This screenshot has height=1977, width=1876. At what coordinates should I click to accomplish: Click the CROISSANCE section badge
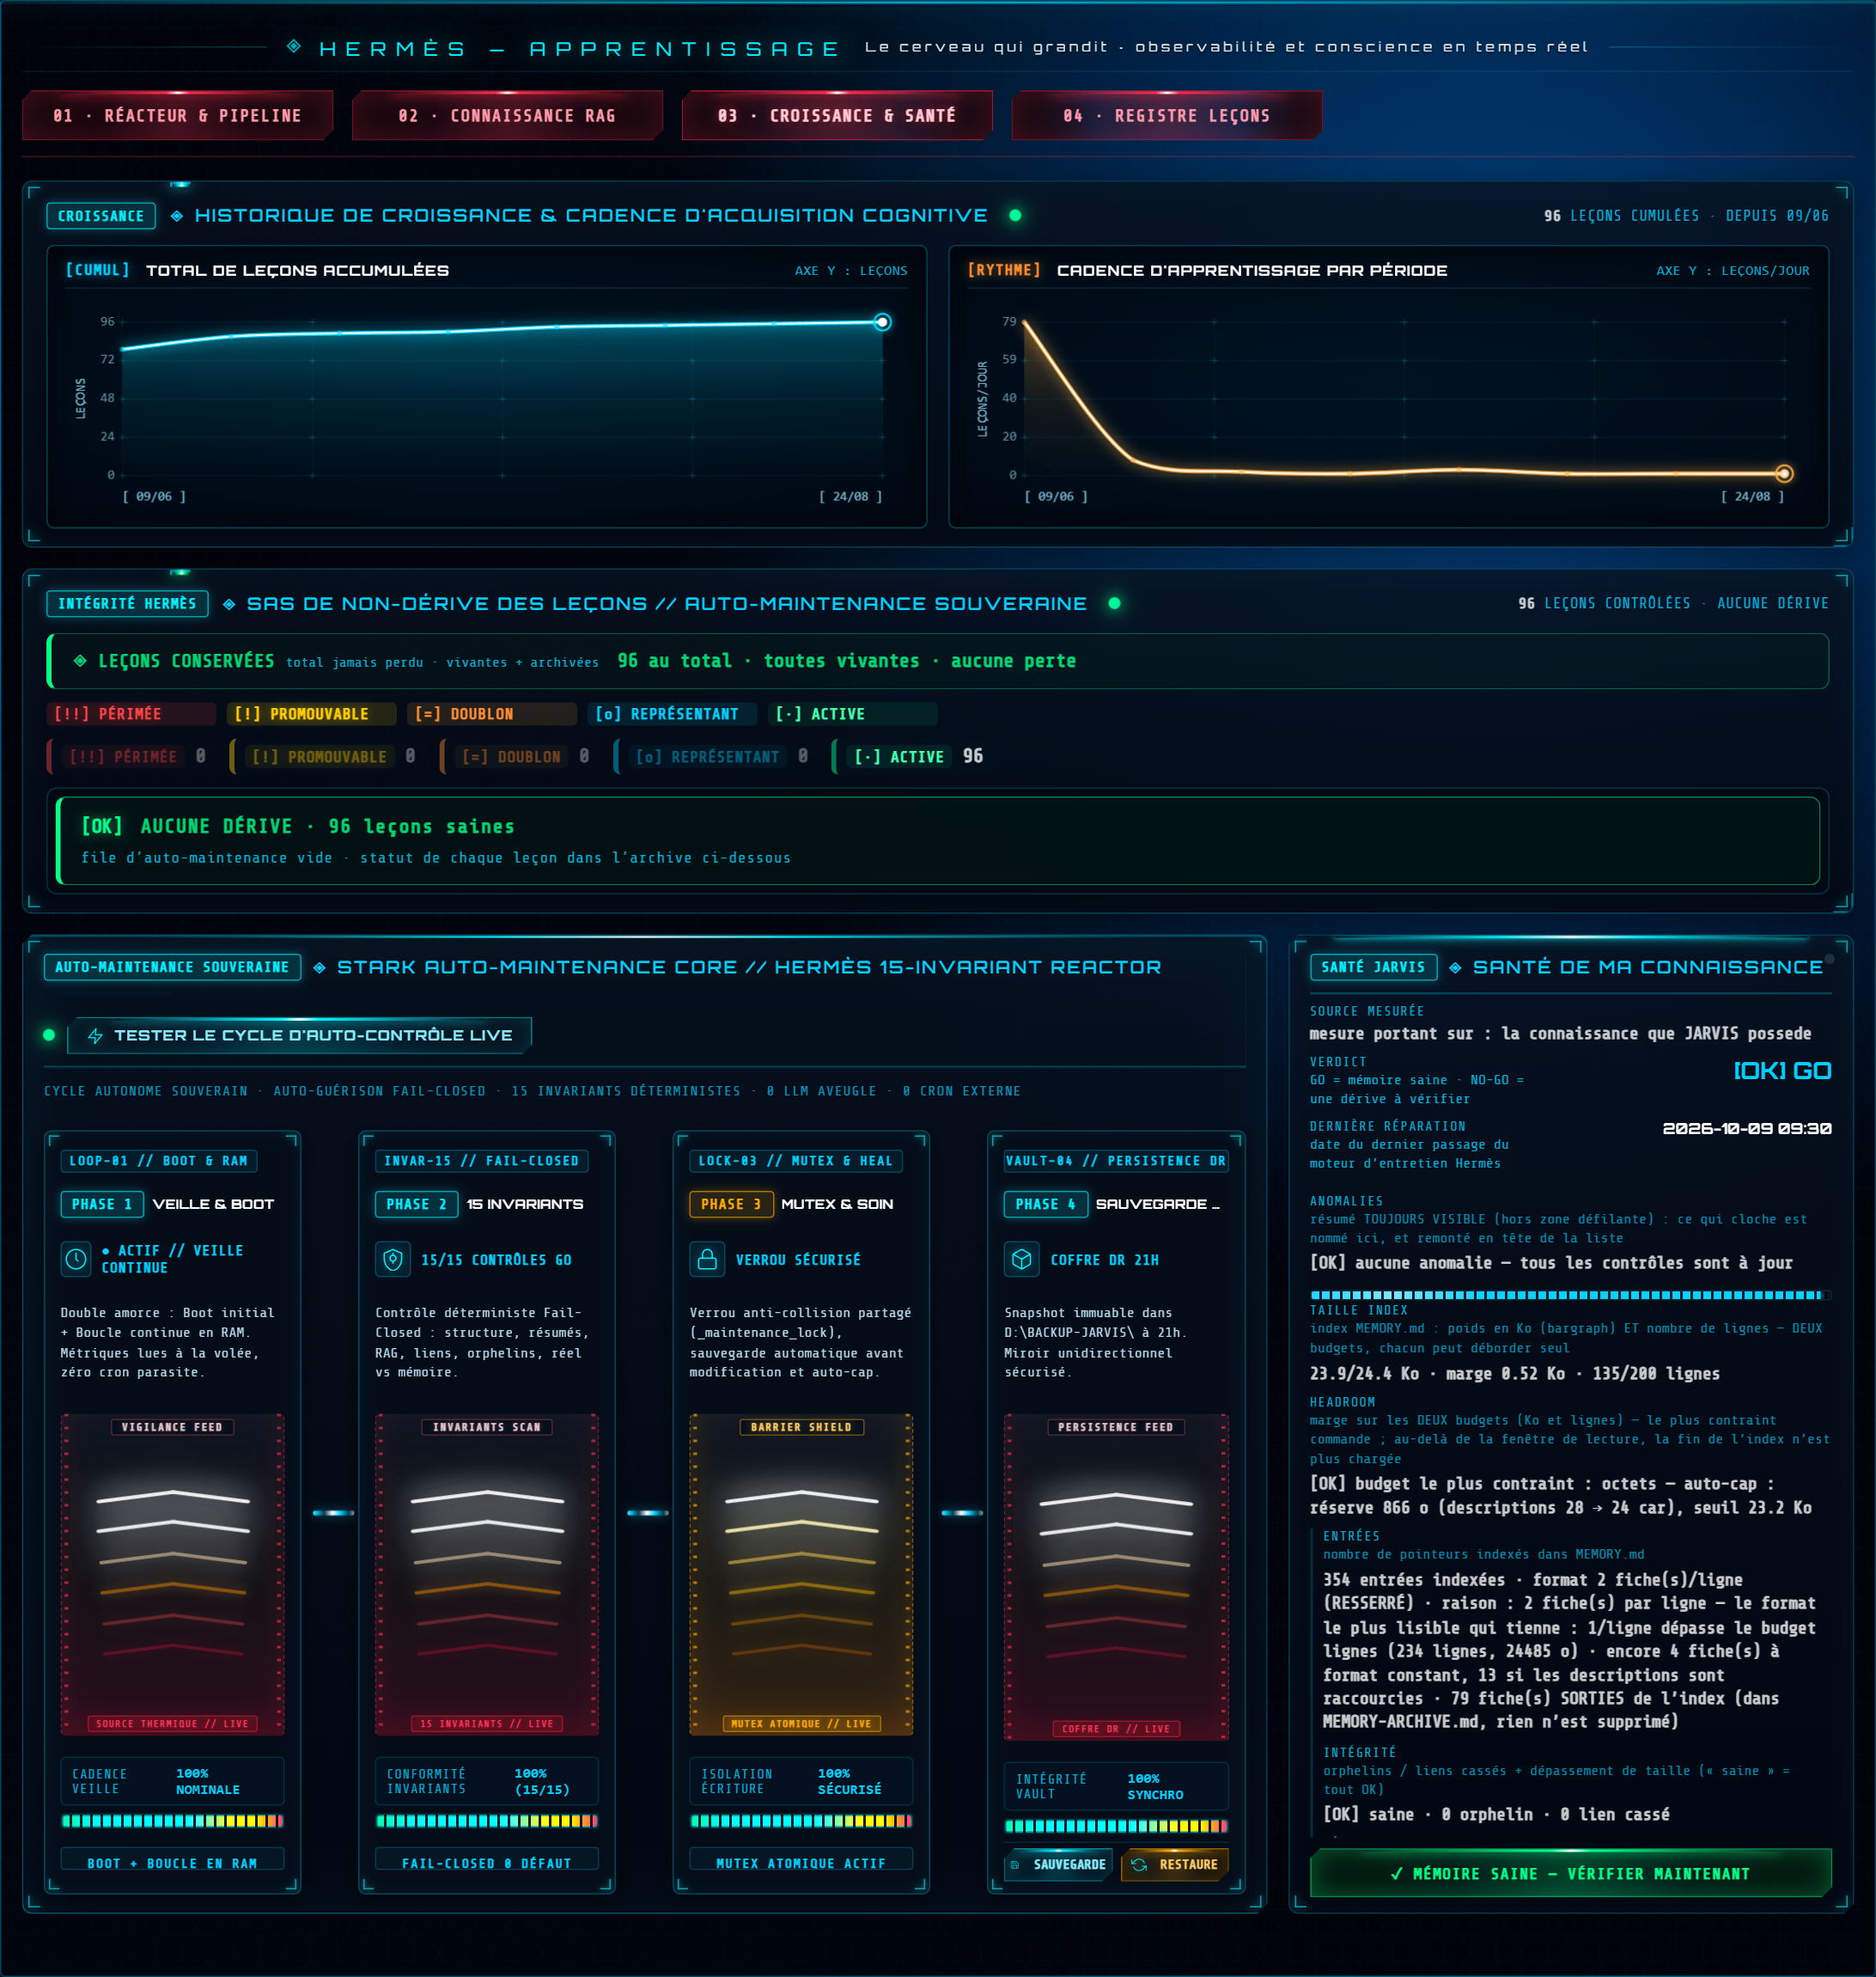[x=101, y=216]
